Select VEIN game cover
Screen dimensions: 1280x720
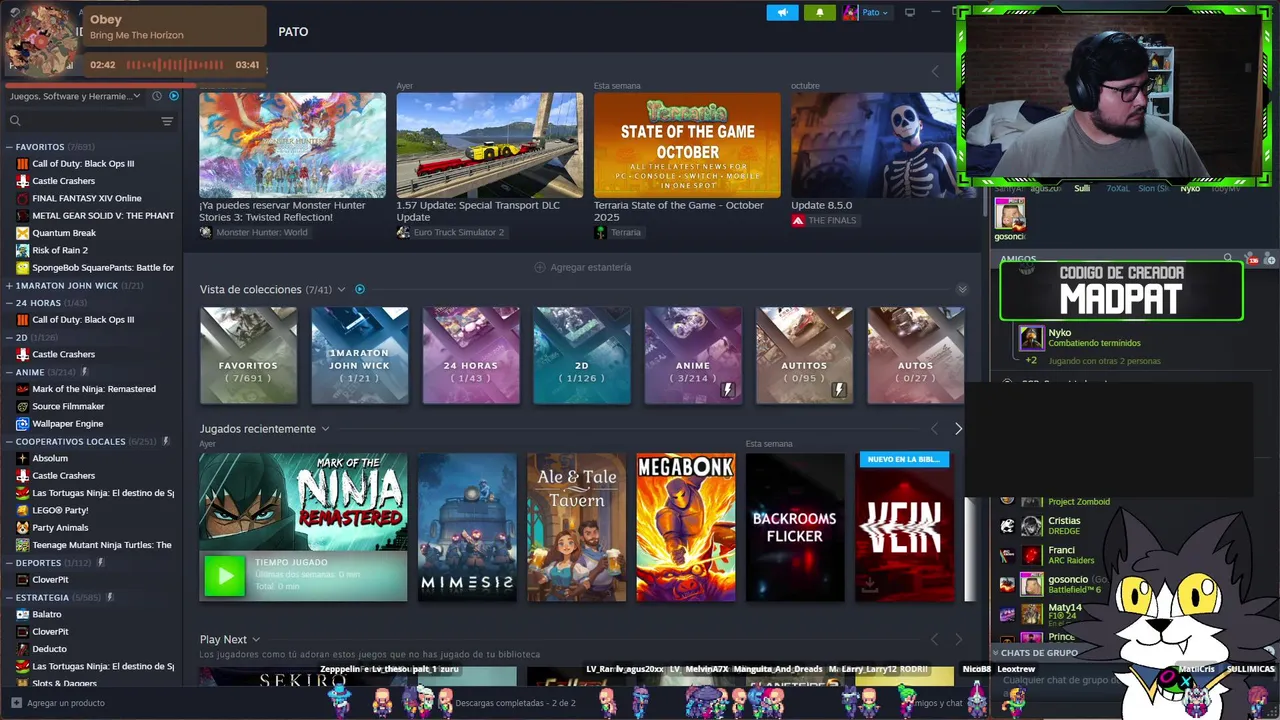coord(904,528)
